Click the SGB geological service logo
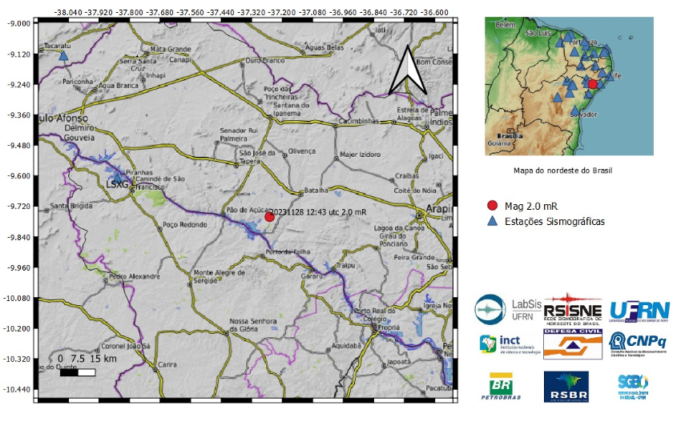The width and height of the screenshot is (681, 434). 632,383
